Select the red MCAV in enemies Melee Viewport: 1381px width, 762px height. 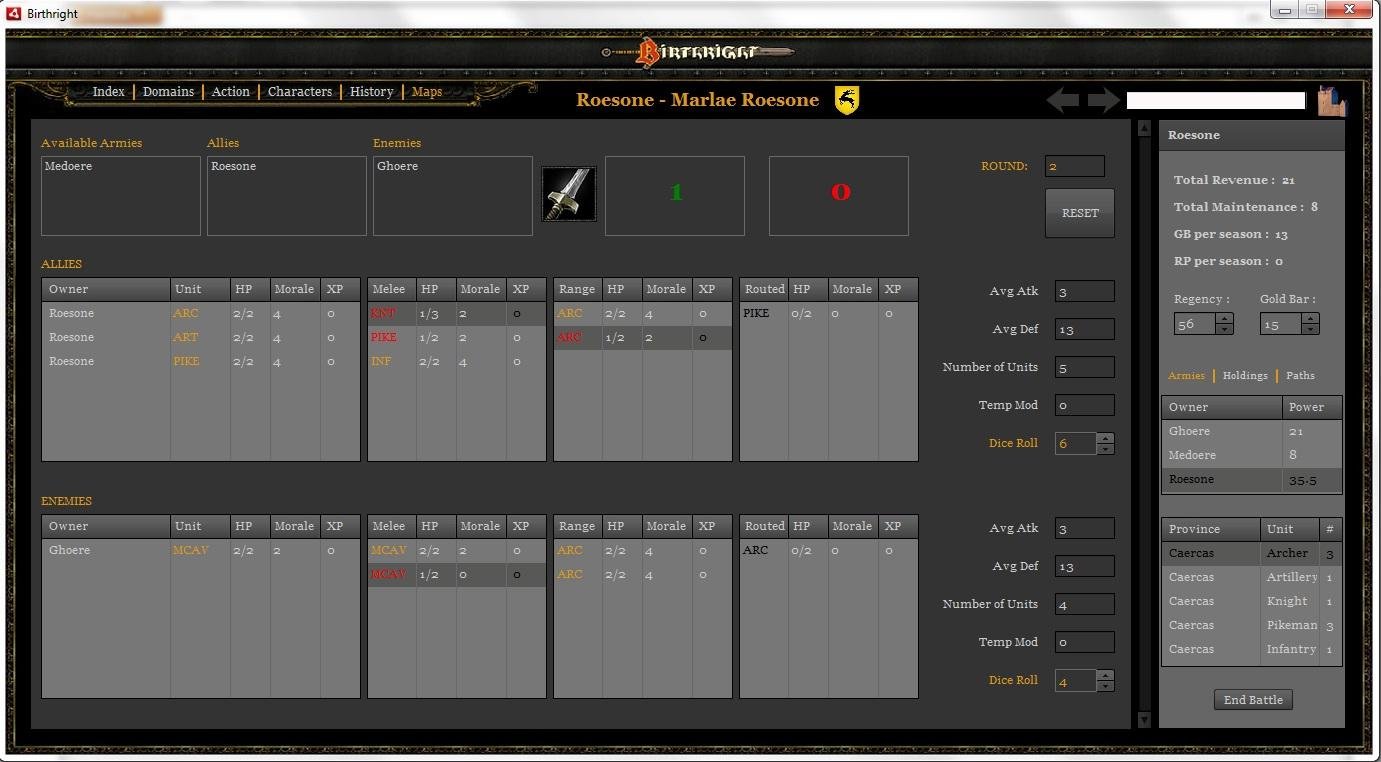click(x=457, y=574)
